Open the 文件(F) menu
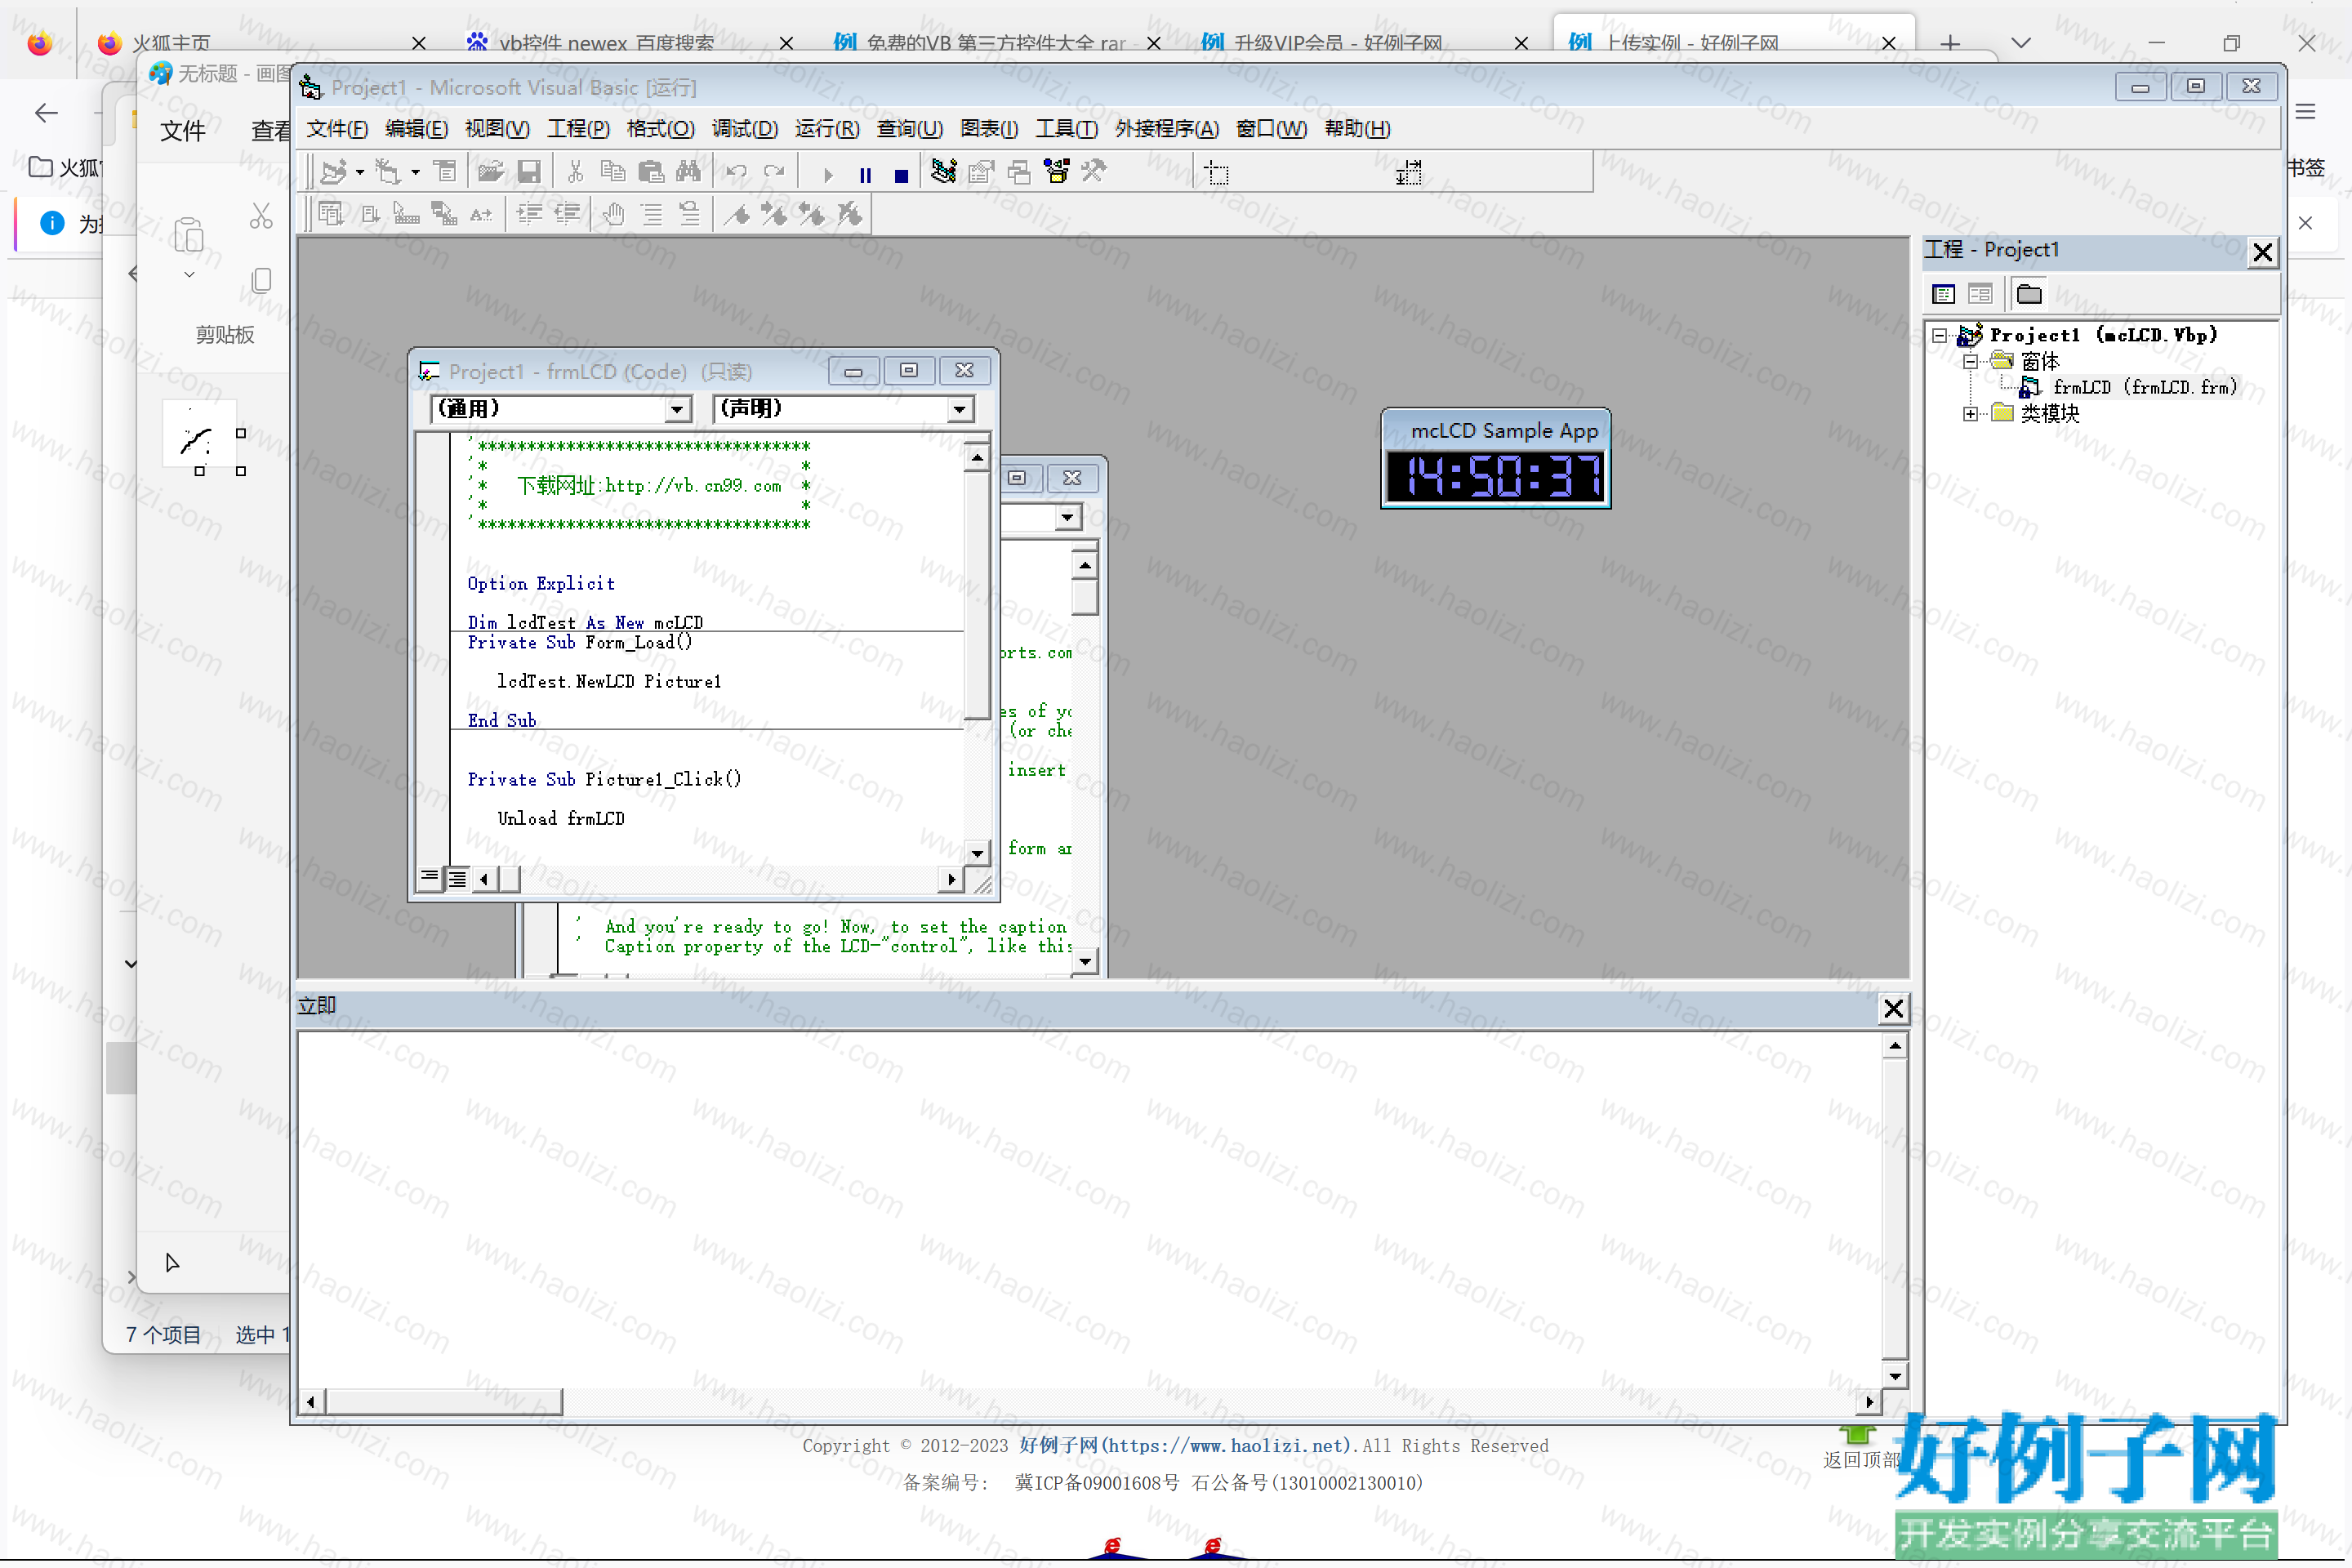The width and height of the screenshot is (2352, 1568). tap(337, 129)
